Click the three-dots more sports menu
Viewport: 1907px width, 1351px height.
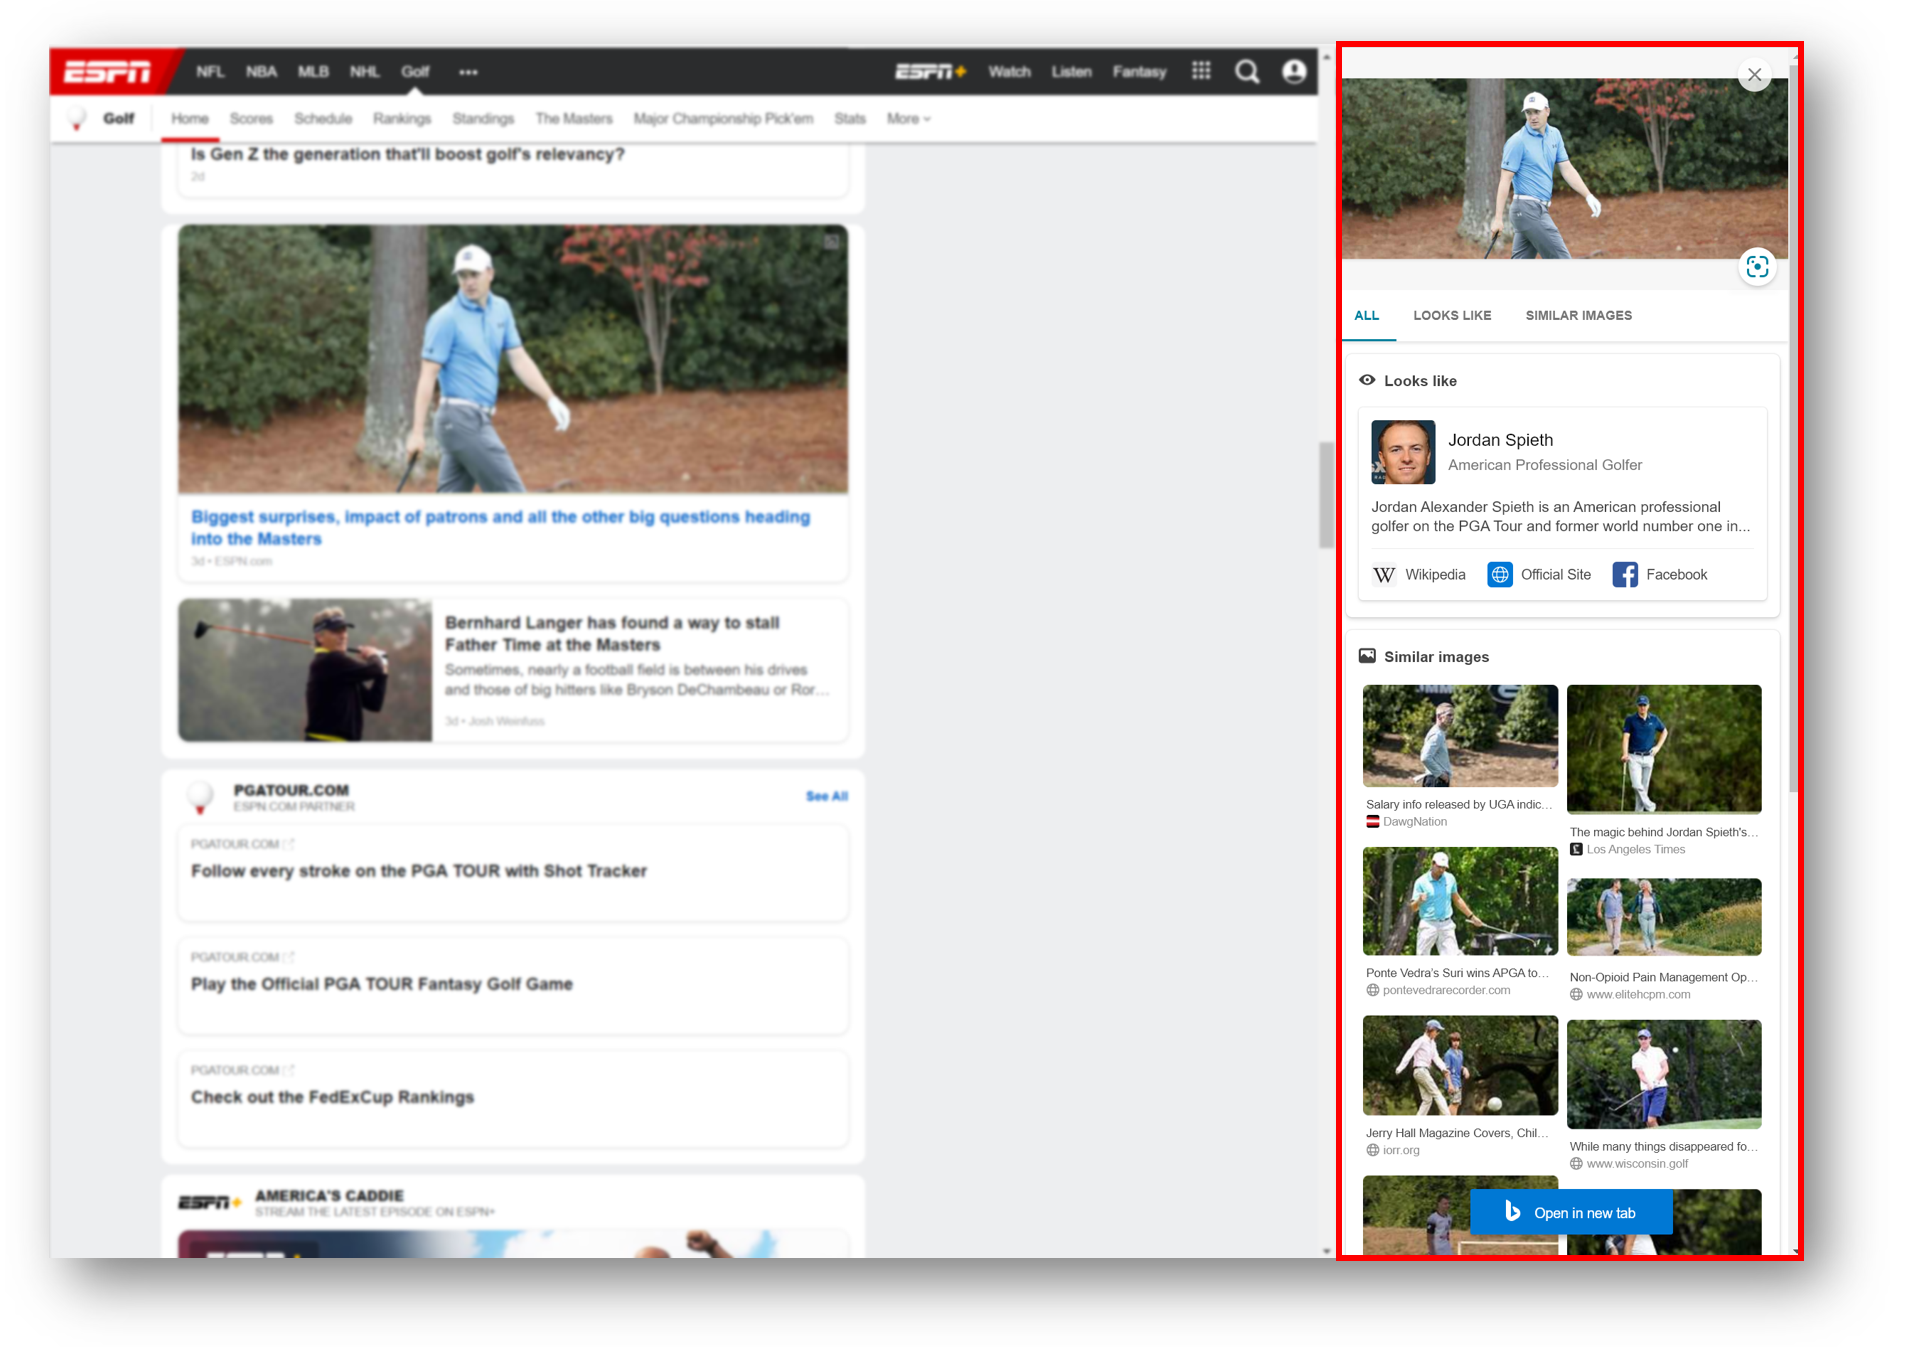pos(468,72)
